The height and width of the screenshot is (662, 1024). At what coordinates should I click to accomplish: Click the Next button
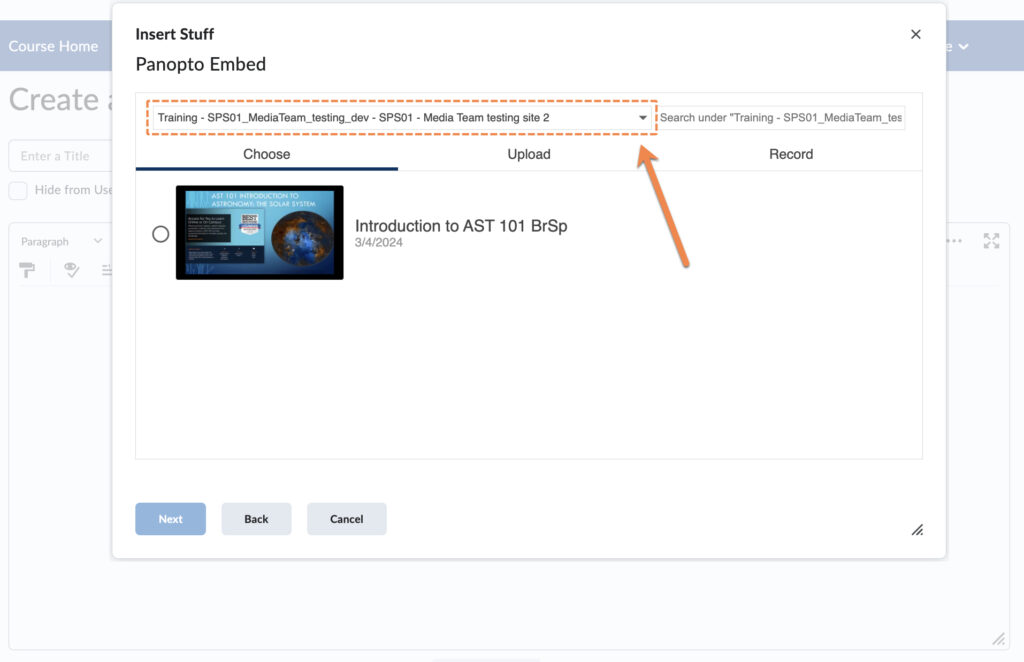point(170,519)
